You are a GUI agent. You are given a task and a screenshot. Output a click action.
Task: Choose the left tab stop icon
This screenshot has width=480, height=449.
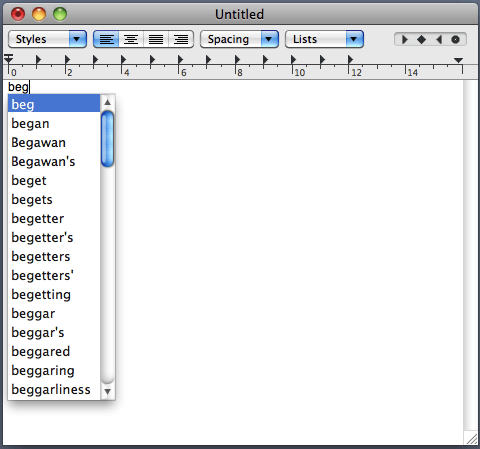click(x=405, y=40)
